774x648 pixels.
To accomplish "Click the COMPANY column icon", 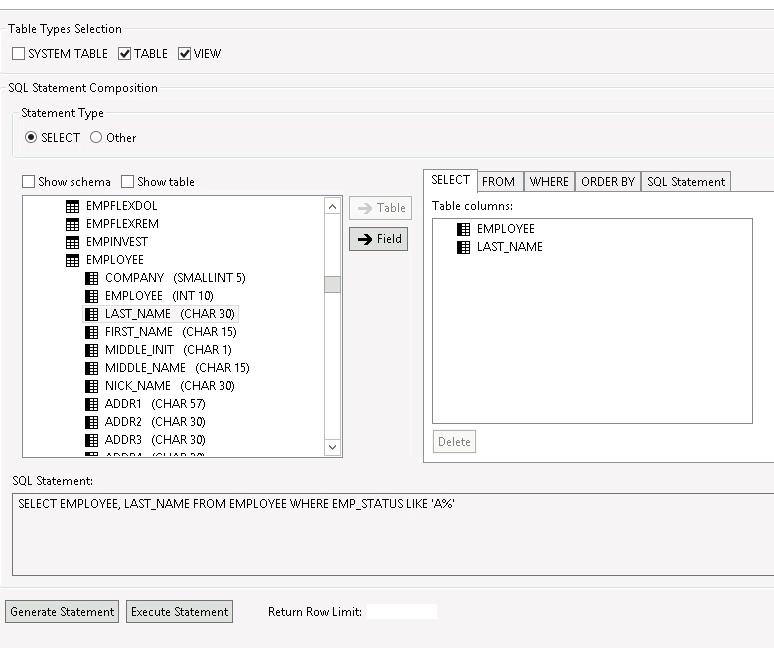I will [91, 278].
